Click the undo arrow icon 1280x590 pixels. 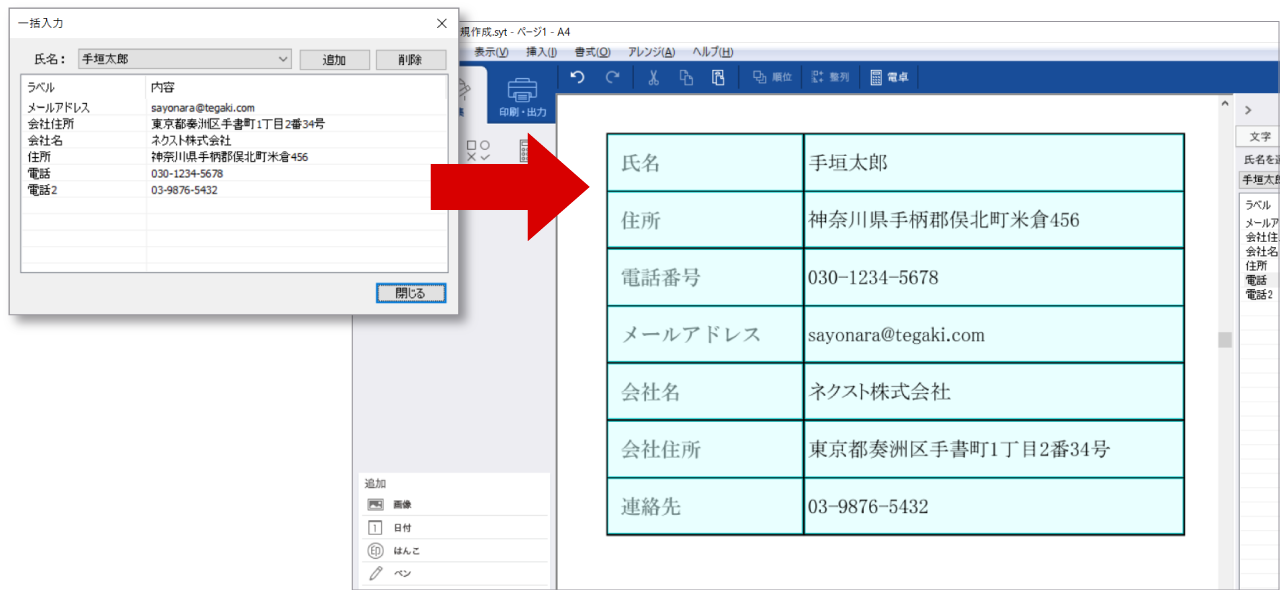[577, 77]
